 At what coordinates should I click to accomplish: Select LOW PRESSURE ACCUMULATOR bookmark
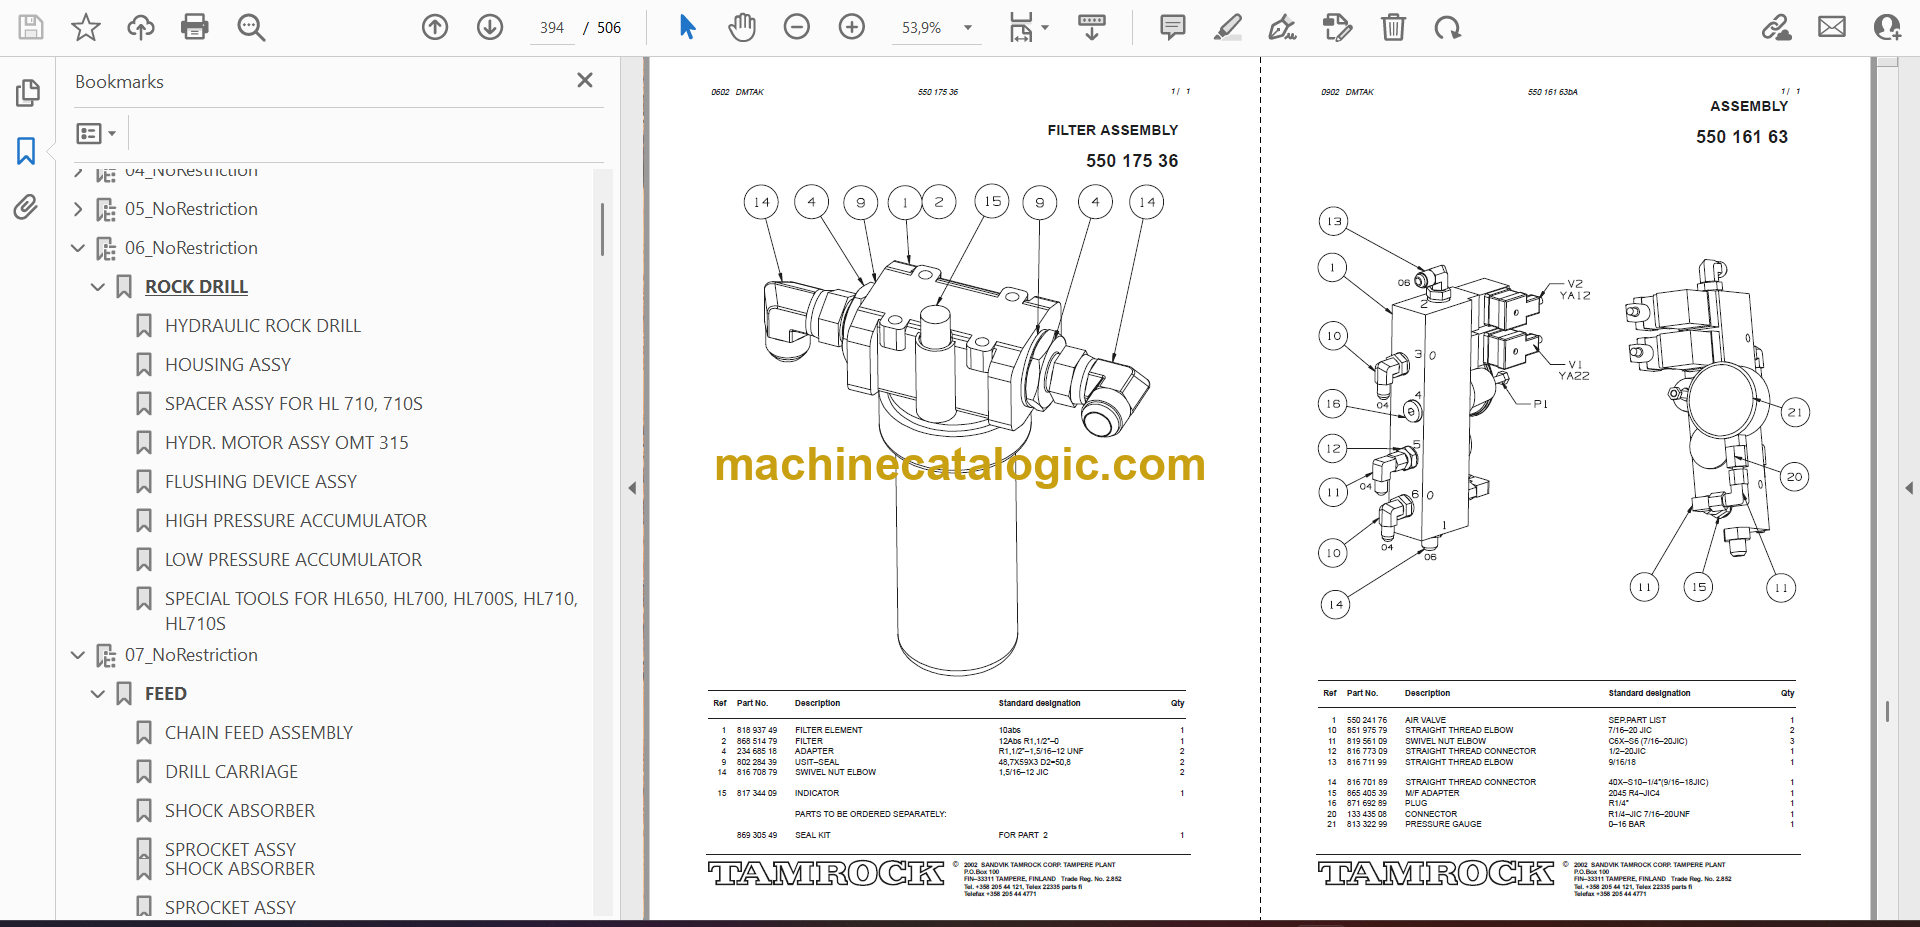(293, 560)
